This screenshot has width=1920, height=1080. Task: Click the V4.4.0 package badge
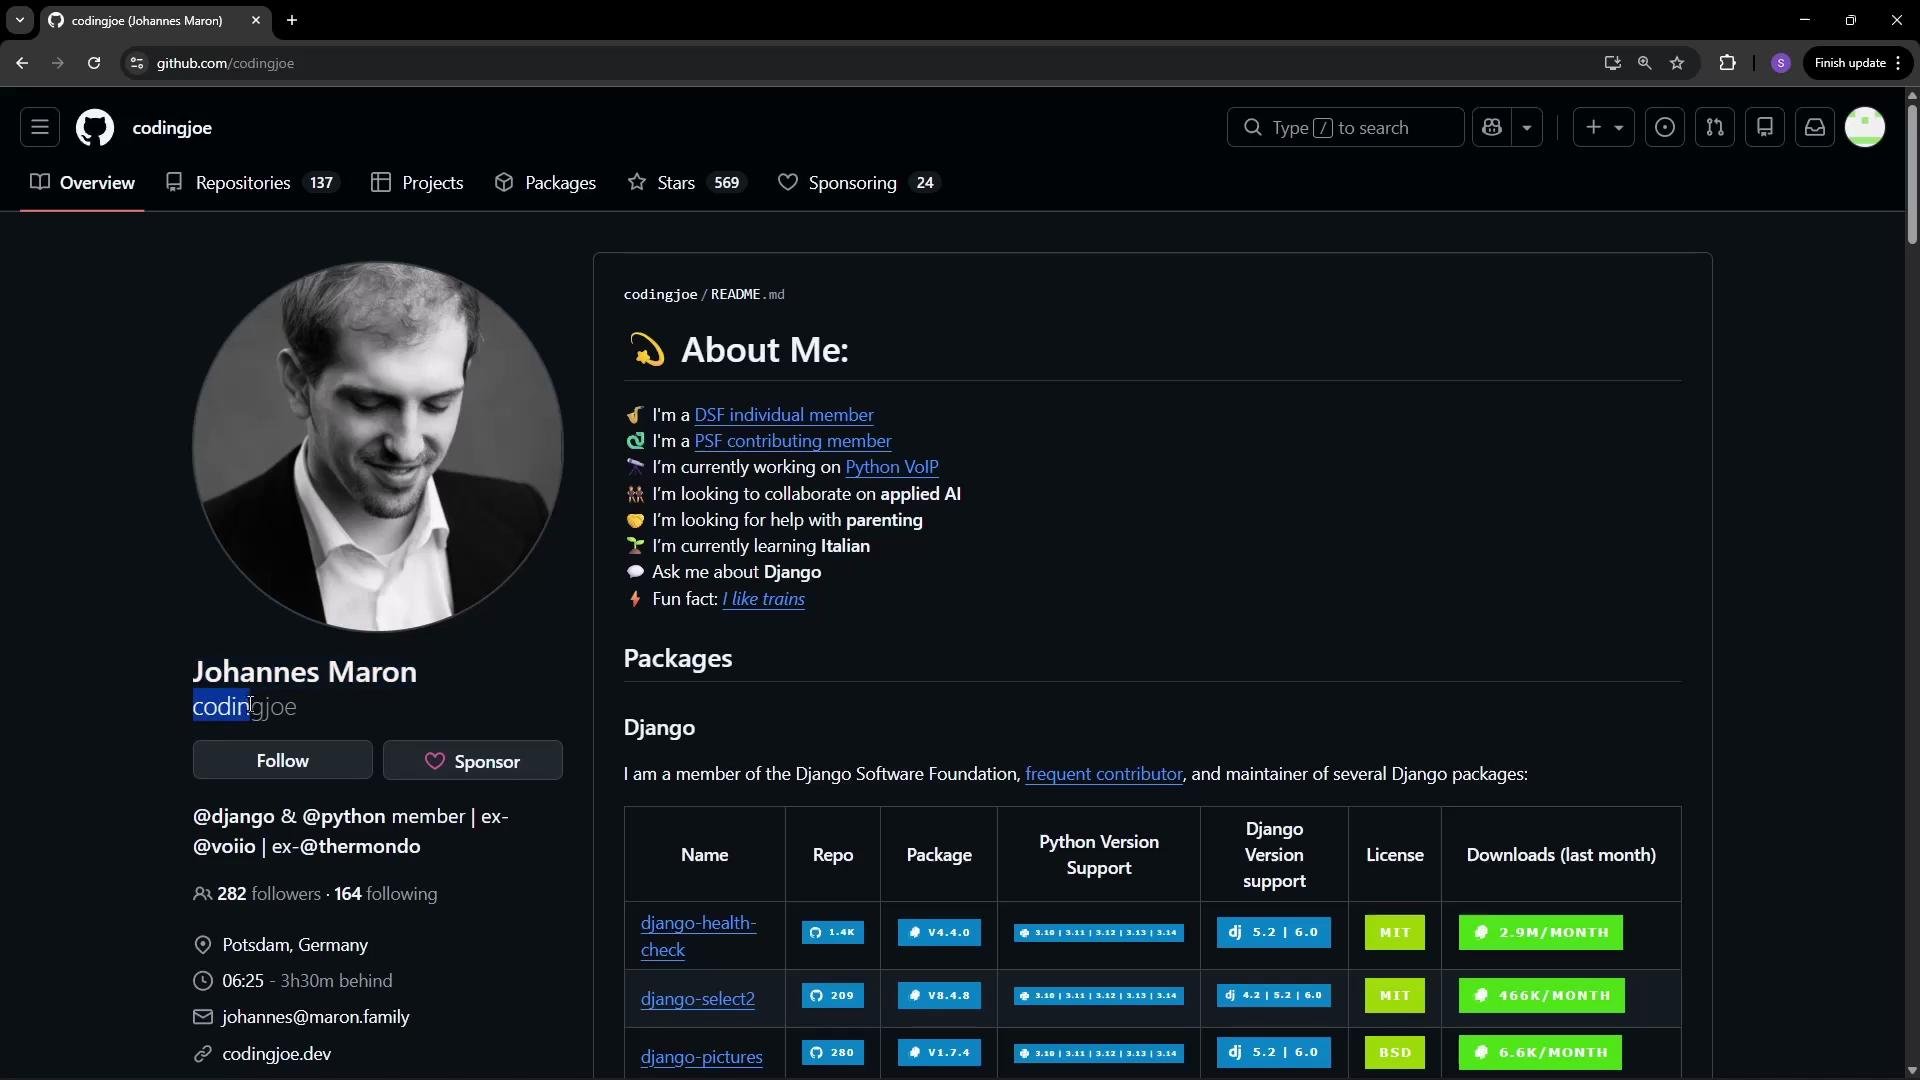pyautogui.click(x=939, y=933)
